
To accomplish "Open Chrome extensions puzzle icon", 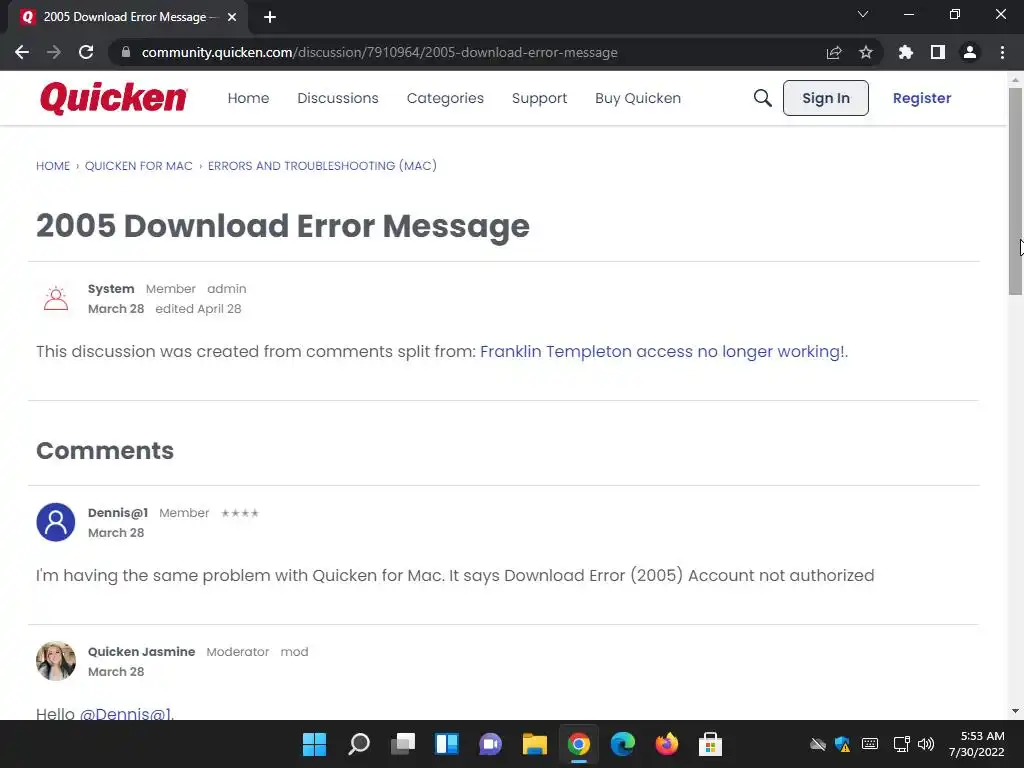I will 906,52.
